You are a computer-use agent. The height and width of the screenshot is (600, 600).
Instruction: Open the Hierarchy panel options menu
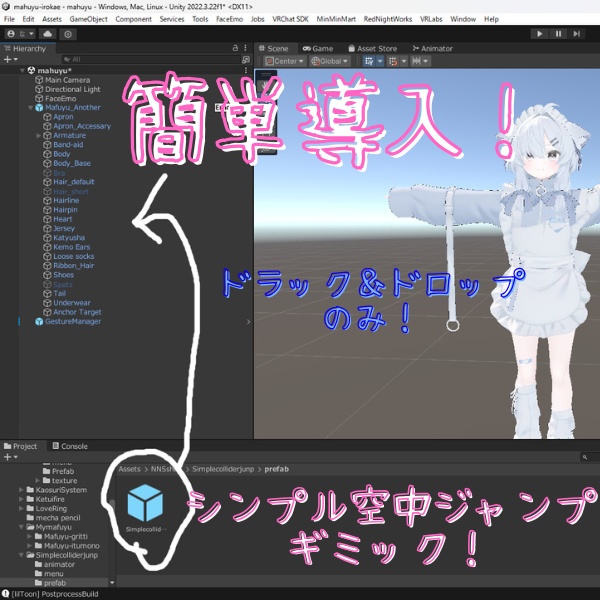pos(245,48)
